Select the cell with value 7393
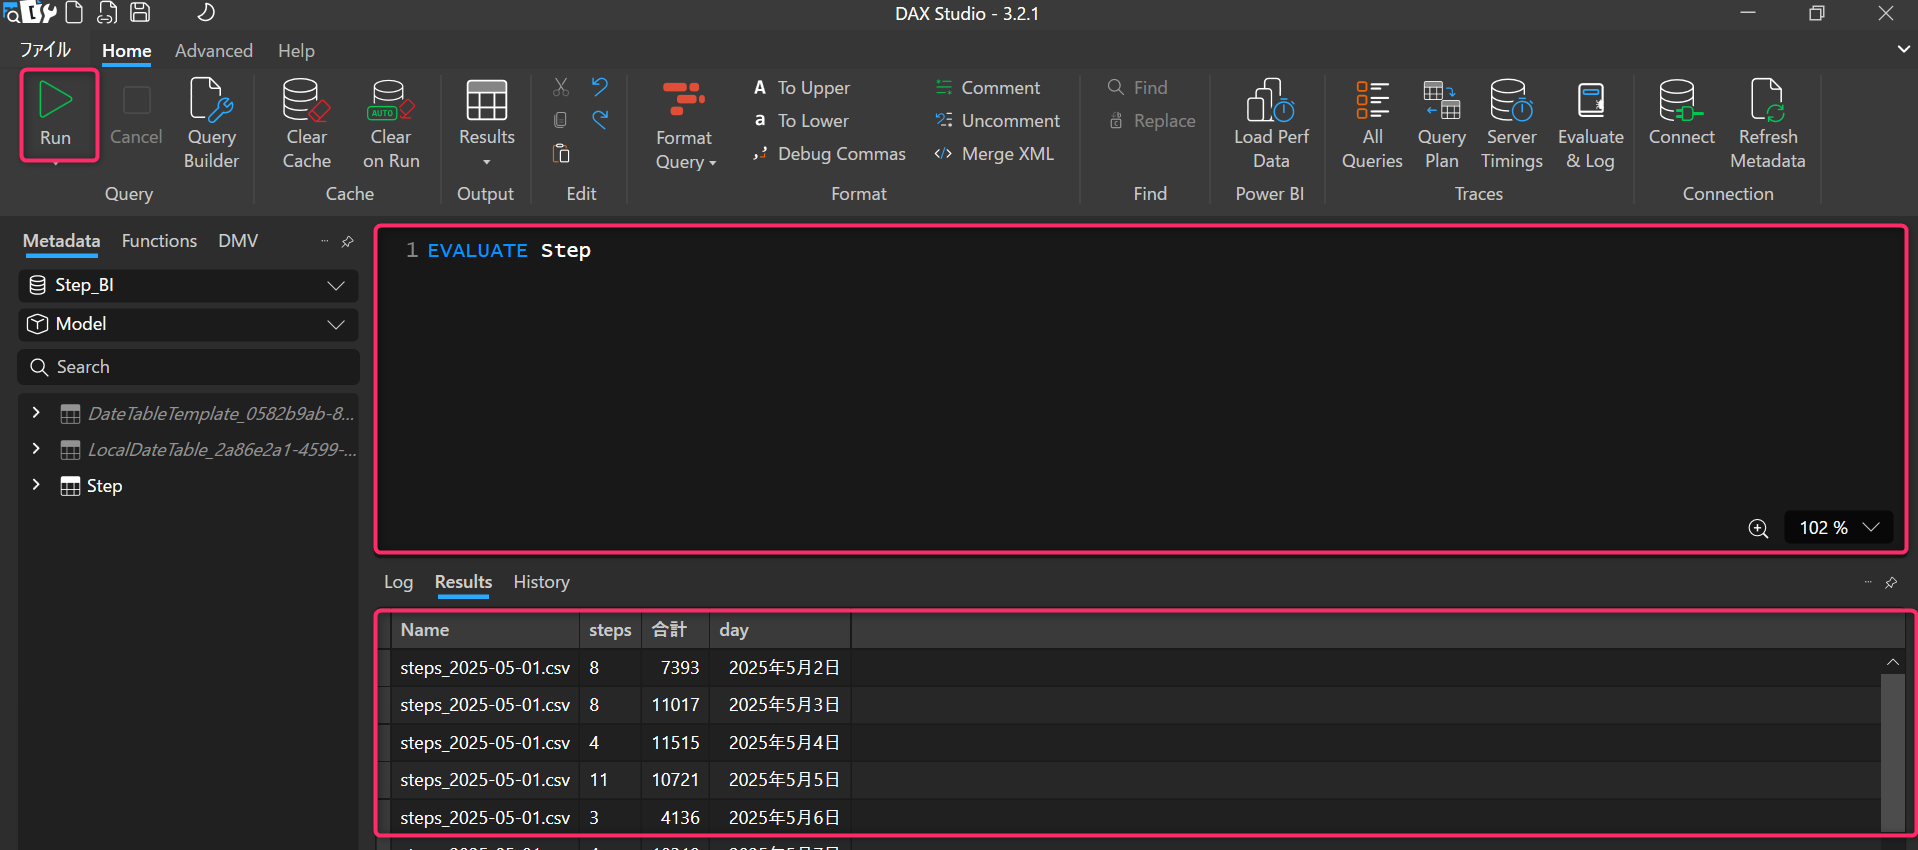 (x=675, y=668)
